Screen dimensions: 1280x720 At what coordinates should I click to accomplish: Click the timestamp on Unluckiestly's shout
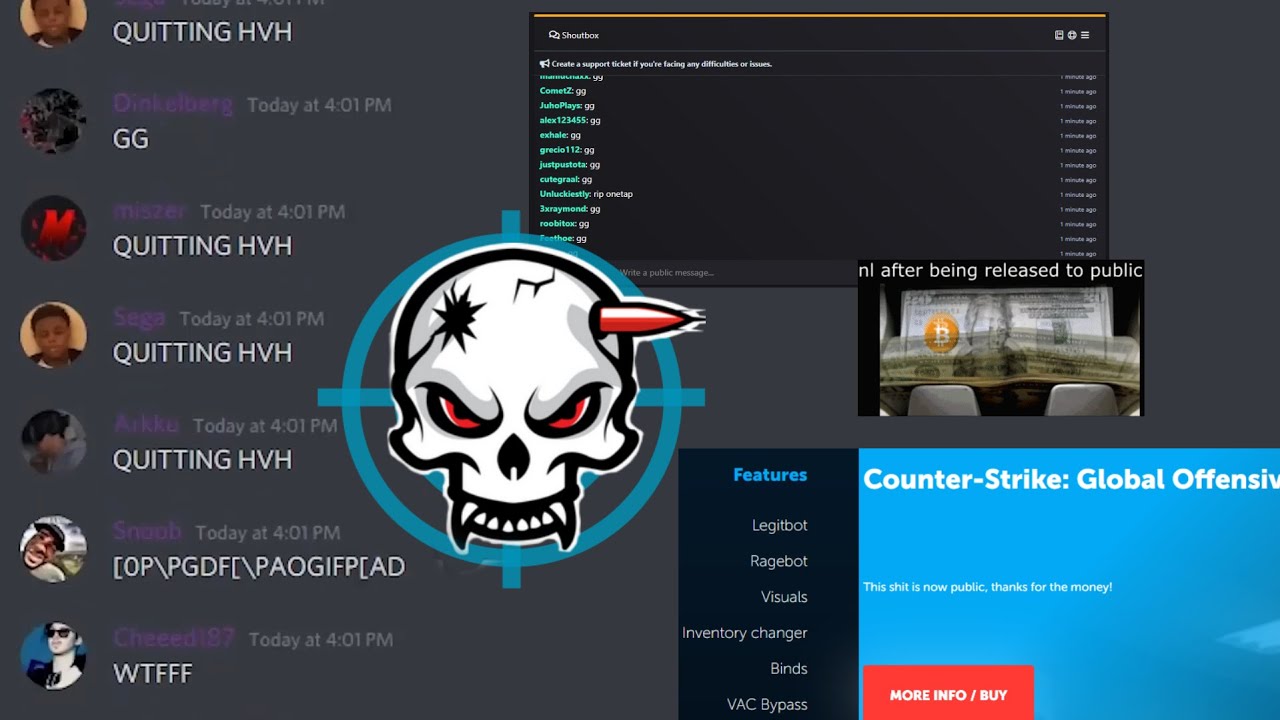(x=1078, y=194)
